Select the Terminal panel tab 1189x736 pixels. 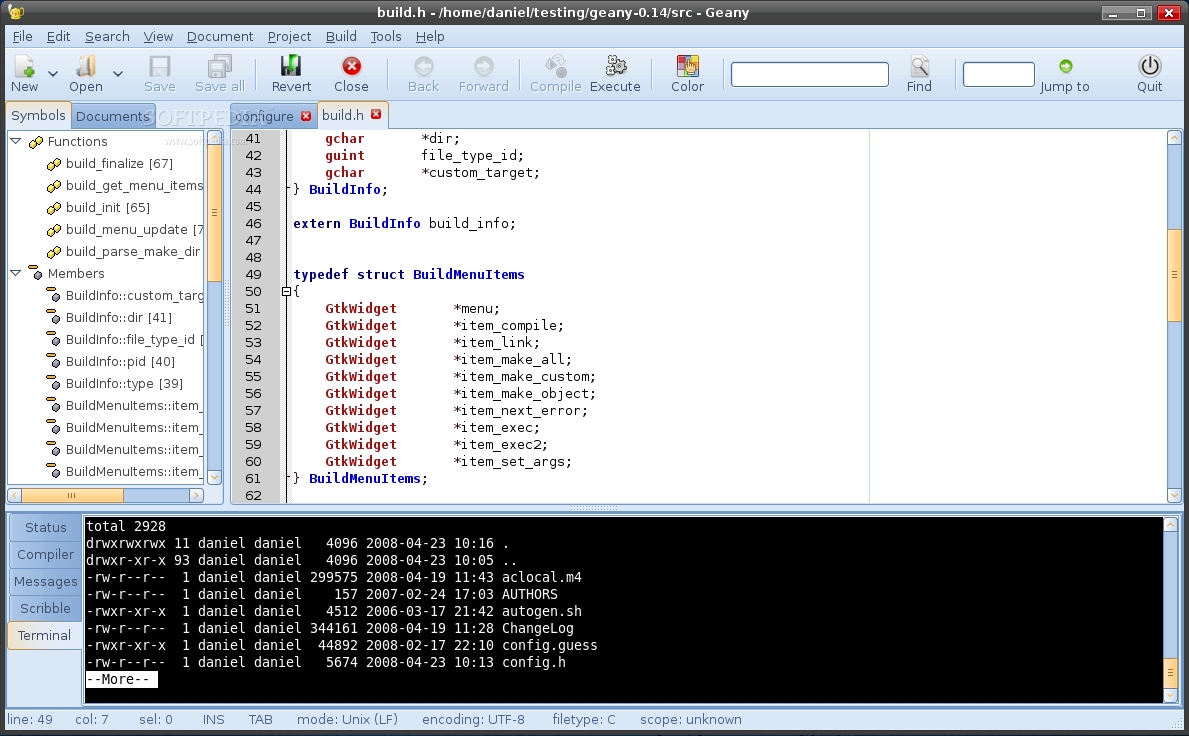(x=44, y=635)
